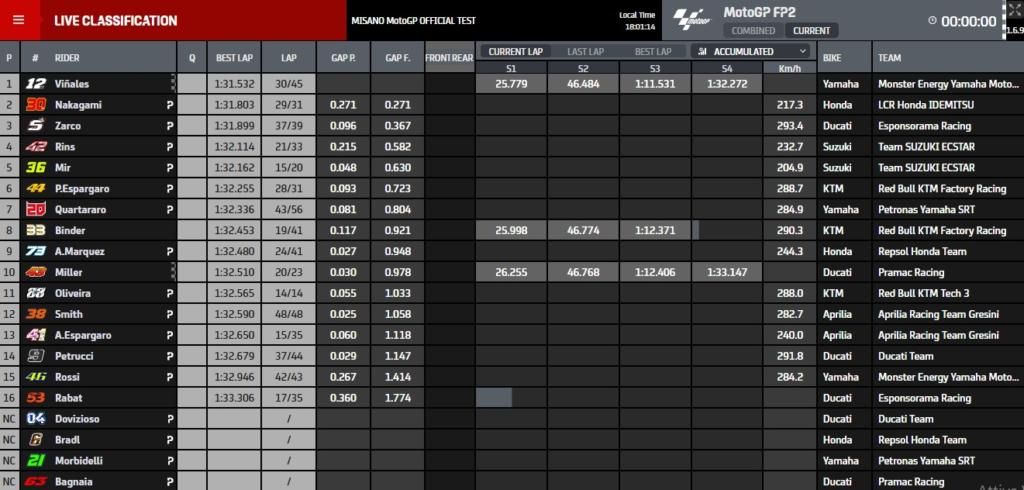The height and width of the screenshot is (490, 1024).
Task: Sort by the Best Lap column header
Action: coord(233,58)
